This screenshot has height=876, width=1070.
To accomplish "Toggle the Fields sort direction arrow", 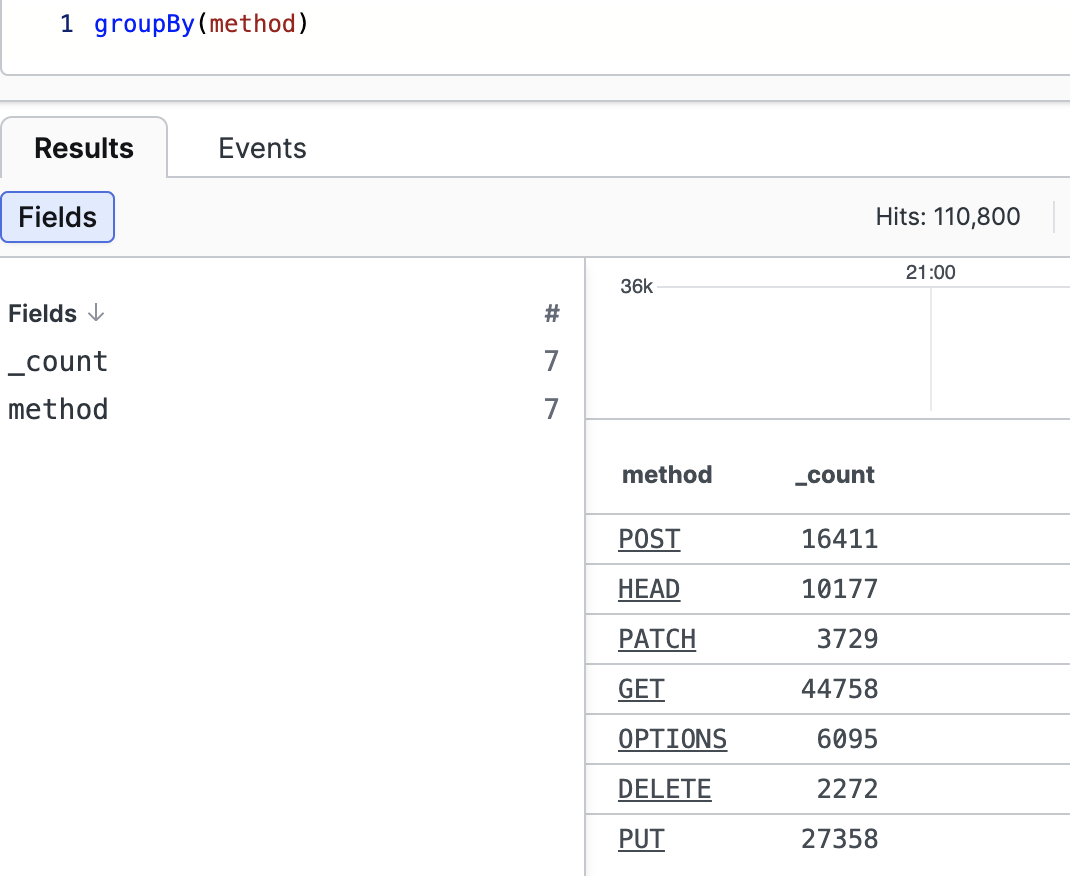I will coord(96,313).
